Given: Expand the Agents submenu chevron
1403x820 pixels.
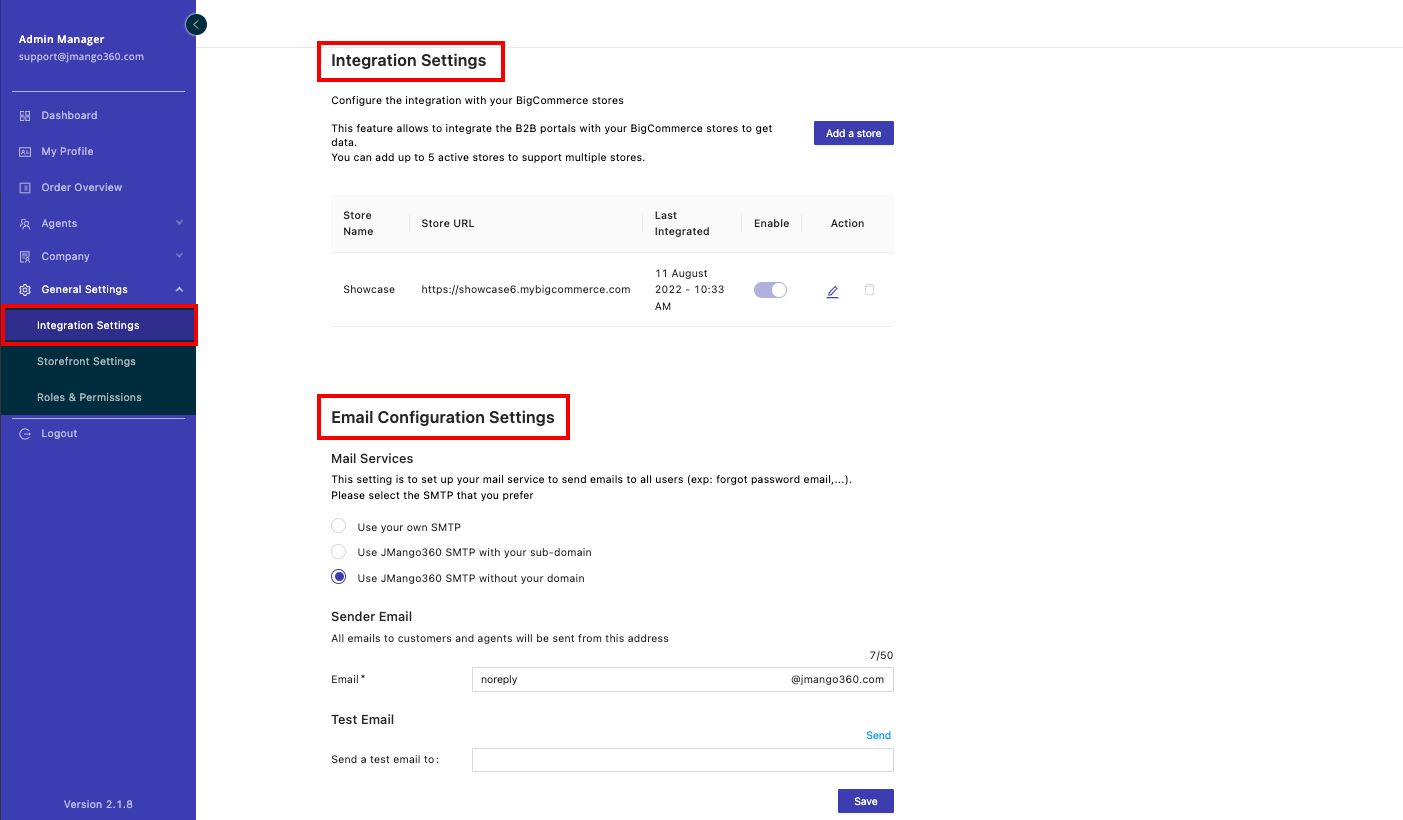Looking at the screenshot, I should coord(179,223).
